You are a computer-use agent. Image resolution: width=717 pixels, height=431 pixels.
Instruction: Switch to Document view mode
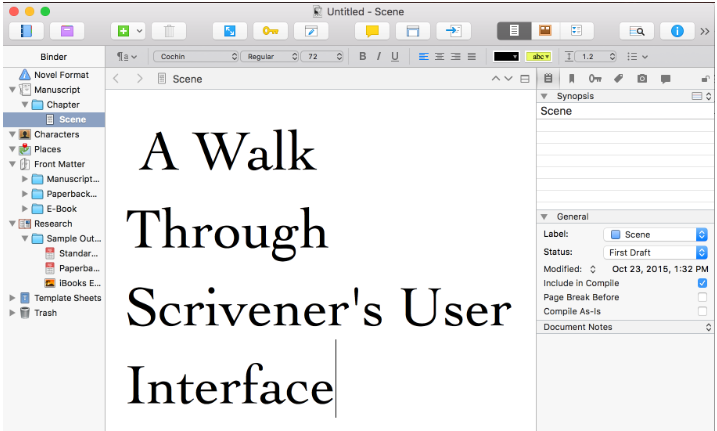coord(514,31)
